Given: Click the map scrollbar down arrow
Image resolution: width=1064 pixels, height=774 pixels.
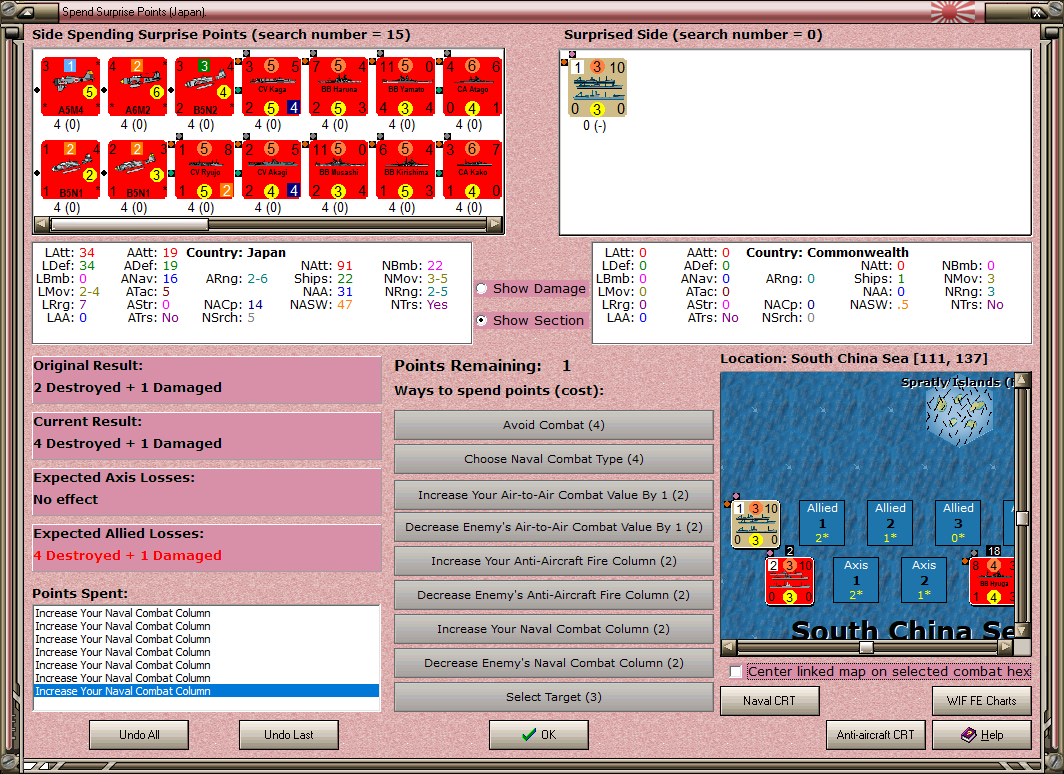Looking at the screenshot, I should (1022, 630).
